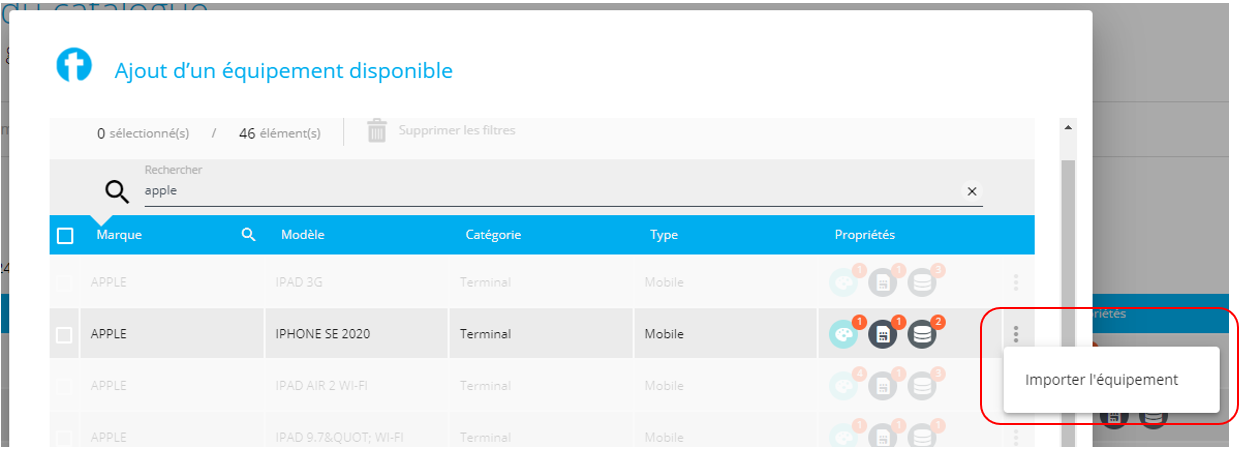1249x451 pixels.
Task: Tick the select-all checkbox in table header
Action: tap(65, 236)
